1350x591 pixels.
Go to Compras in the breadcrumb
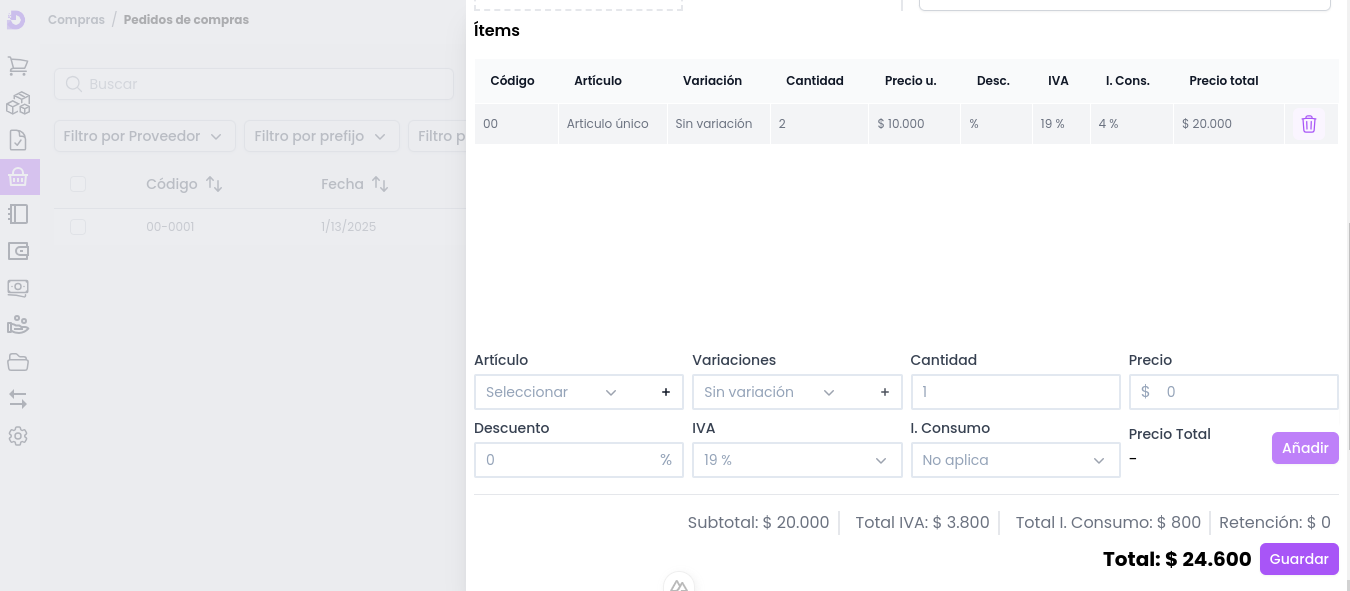tap(76, 20)
